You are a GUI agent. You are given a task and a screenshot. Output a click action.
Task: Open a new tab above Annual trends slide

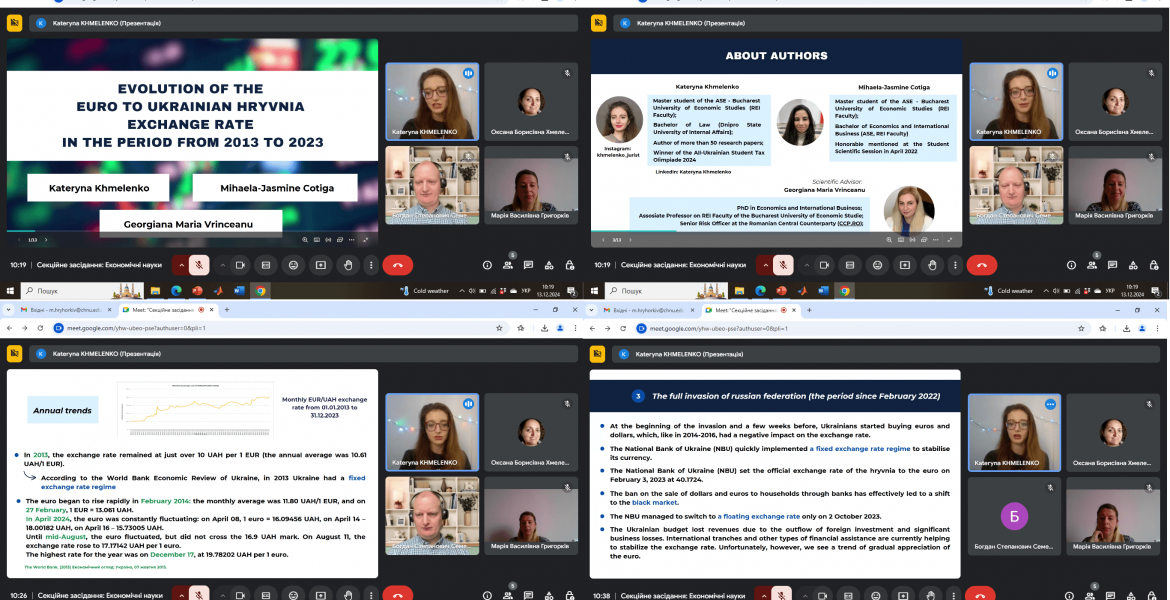pyautogui.click(x=227, y=310)
